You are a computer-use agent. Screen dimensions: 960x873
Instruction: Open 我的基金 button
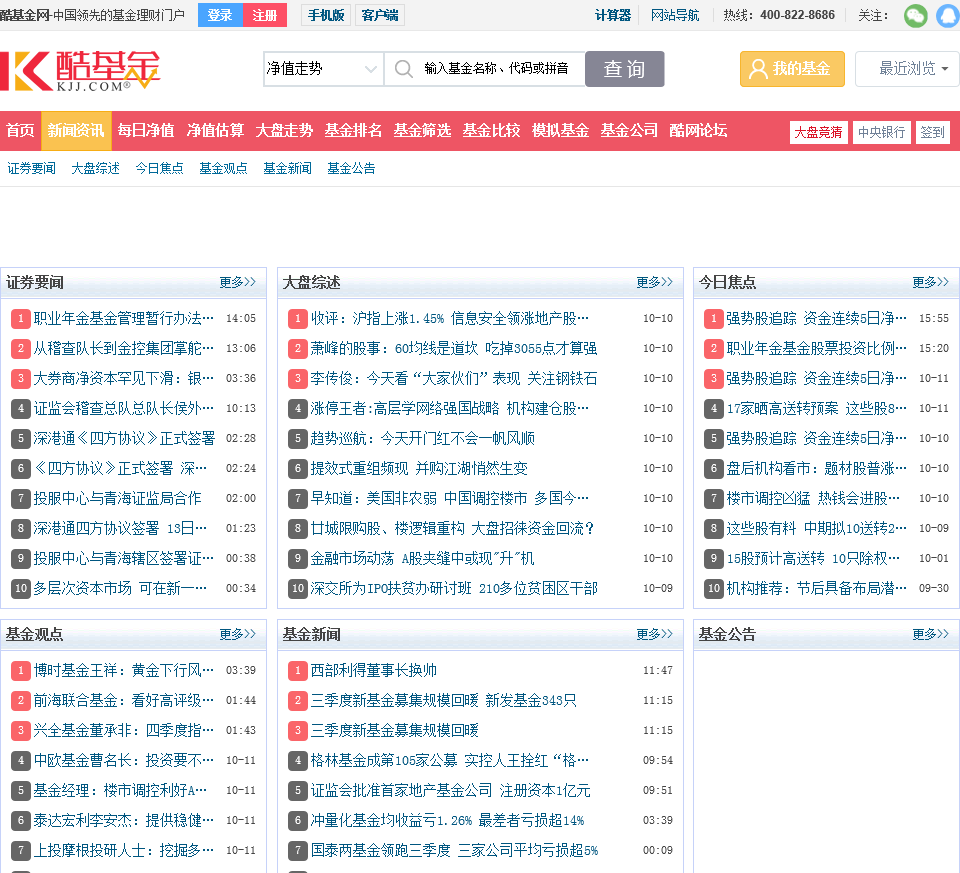coord(792,69)
